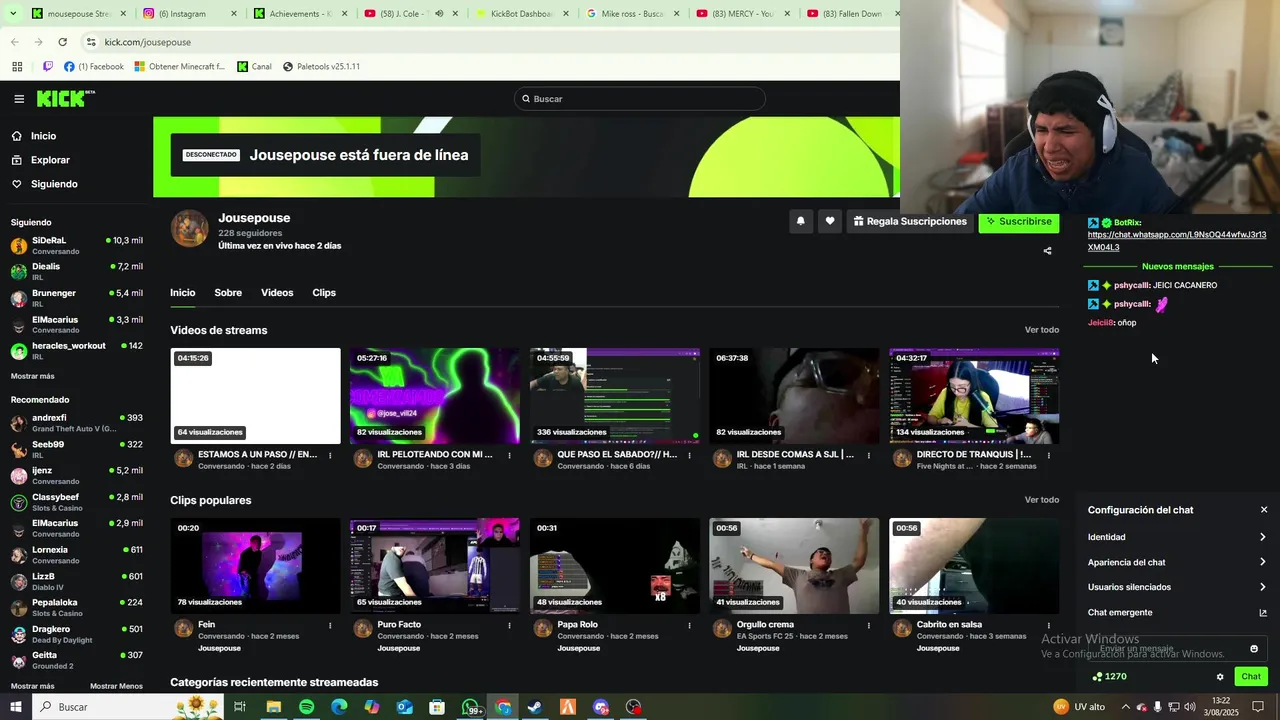Screen dimensions: 1280x720
Task: Click the Suscribirse button
Action: pyautogui.click(x=1018, y=221)
